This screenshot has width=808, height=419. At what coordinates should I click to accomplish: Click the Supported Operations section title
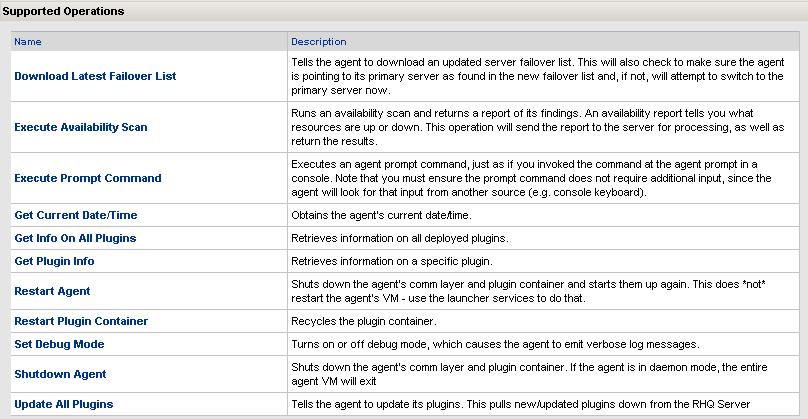[x=63, y=11]
